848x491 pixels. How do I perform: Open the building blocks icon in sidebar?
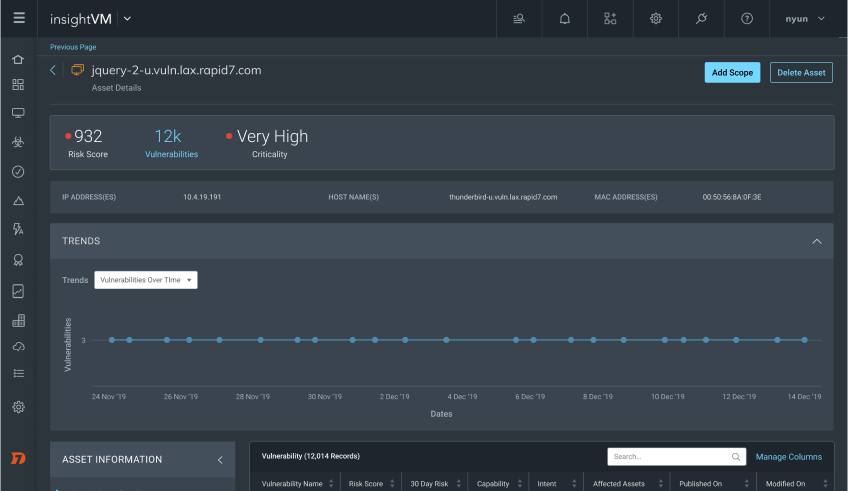point(18,321)
